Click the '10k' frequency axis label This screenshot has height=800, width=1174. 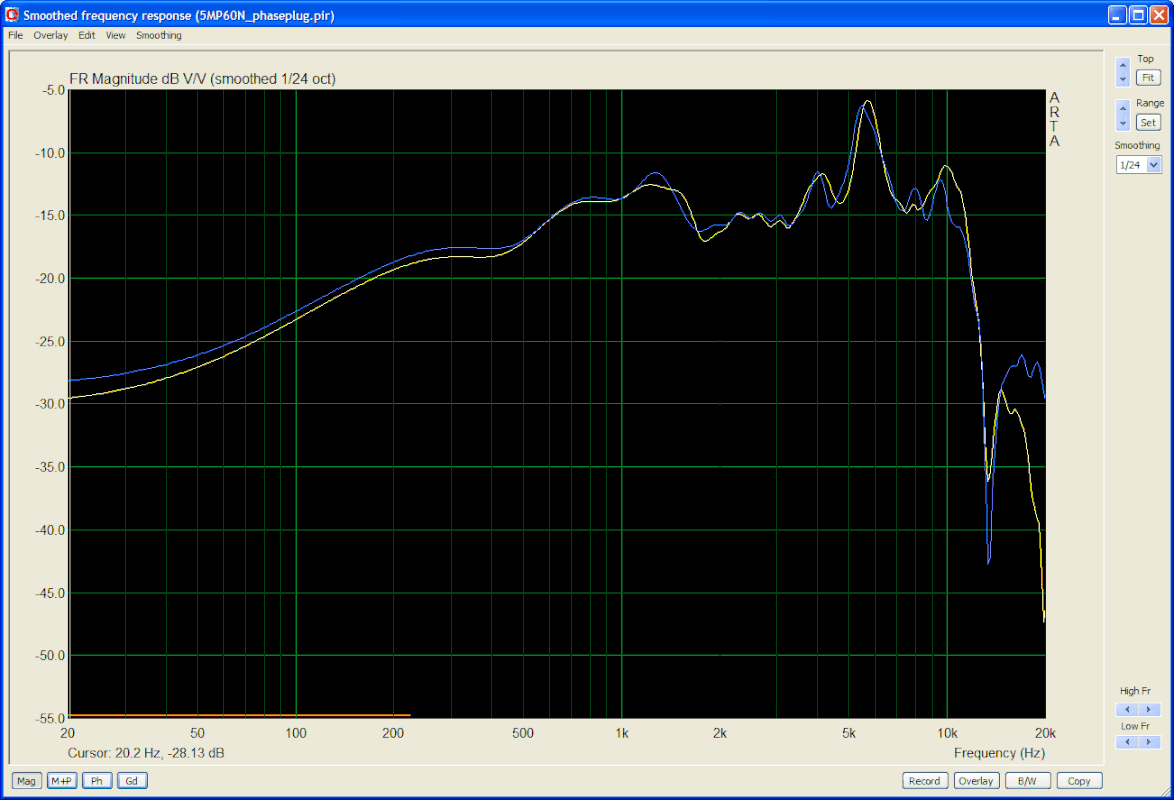(x=947, y=733)
